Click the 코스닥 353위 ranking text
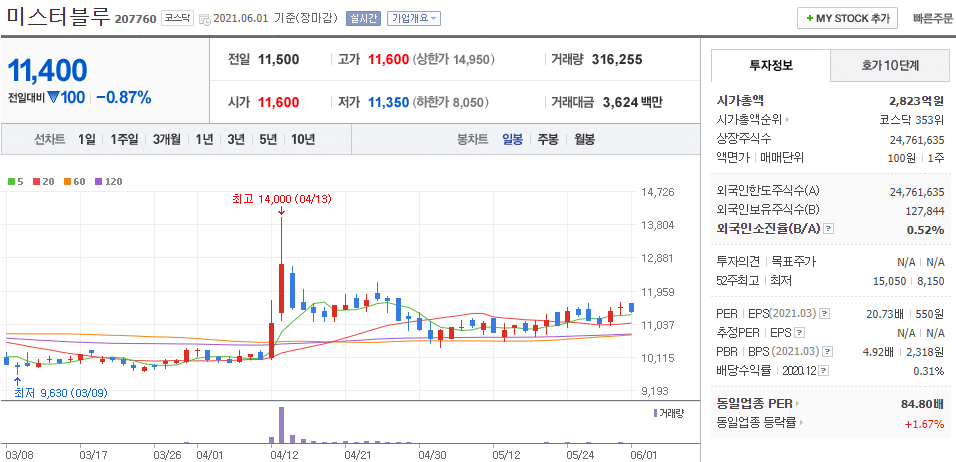Image resolution: width=956 pixels, height=462 pixels. [911, 120]
